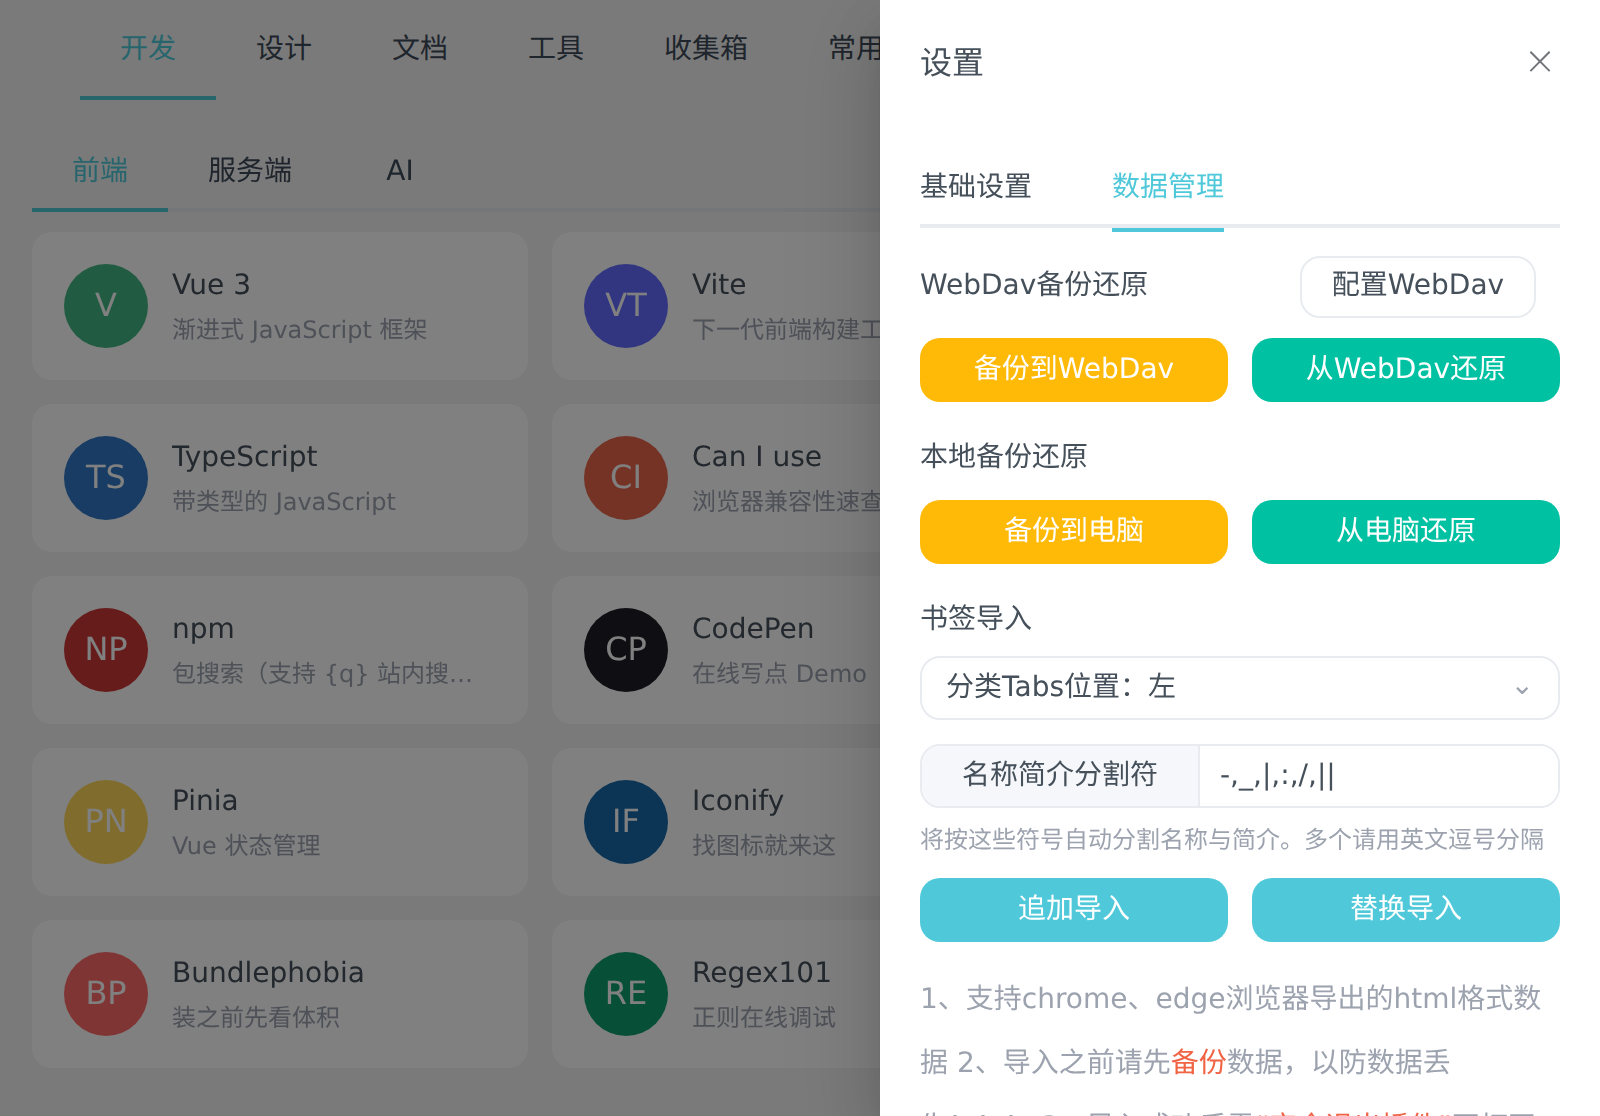
Task: Click the red NP avatar for npm
Action: [x=106, y=650]
